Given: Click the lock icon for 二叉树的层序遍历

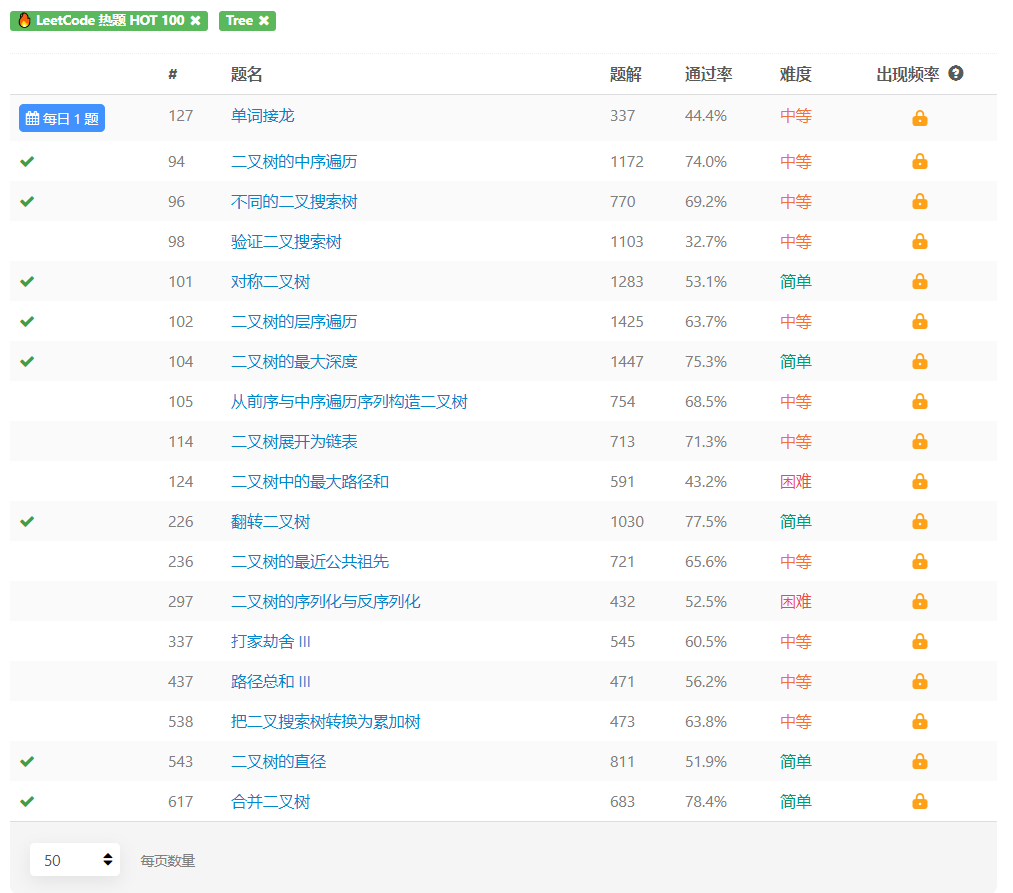Looking at the screenshot, I should point(919,322).
